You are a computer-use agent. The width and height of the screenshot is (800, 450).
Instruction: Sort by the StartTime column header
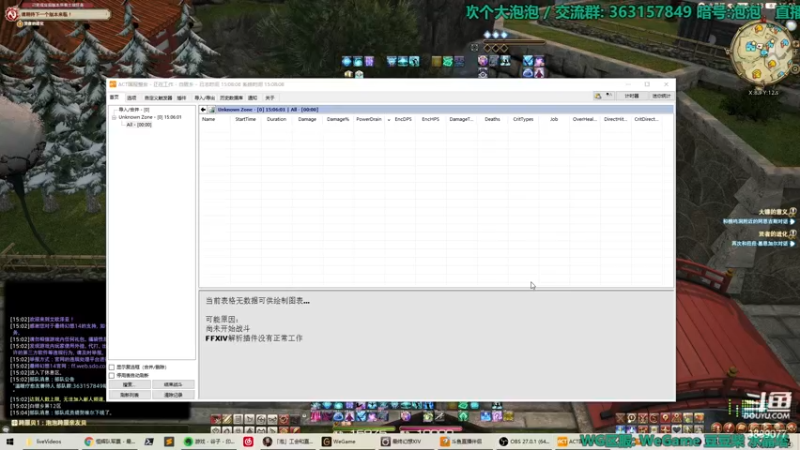click(x=245, y=119)
